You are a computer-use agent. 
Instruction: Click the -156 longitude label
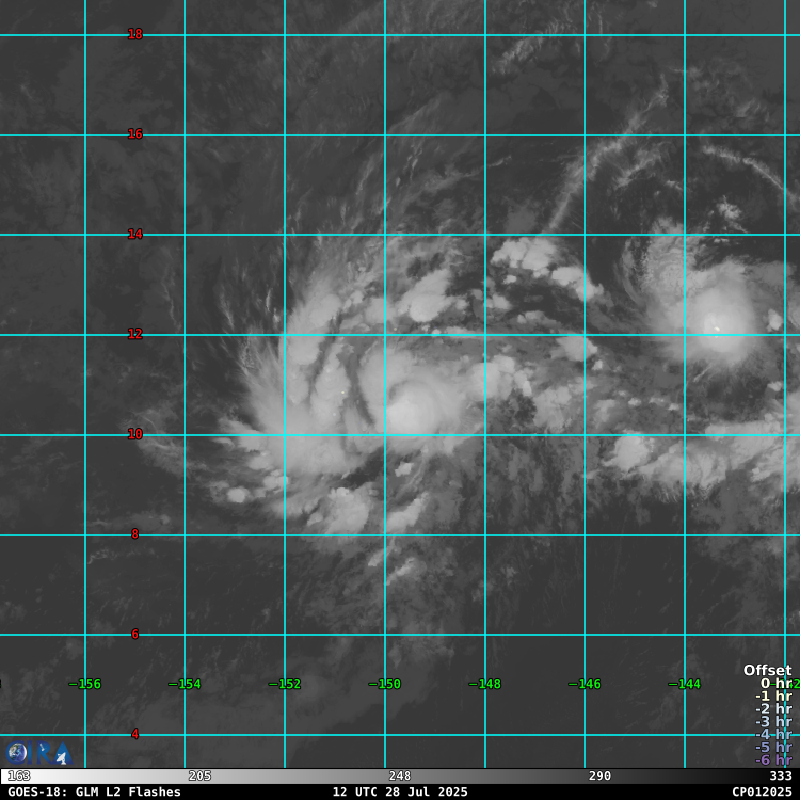coord(85,684)
